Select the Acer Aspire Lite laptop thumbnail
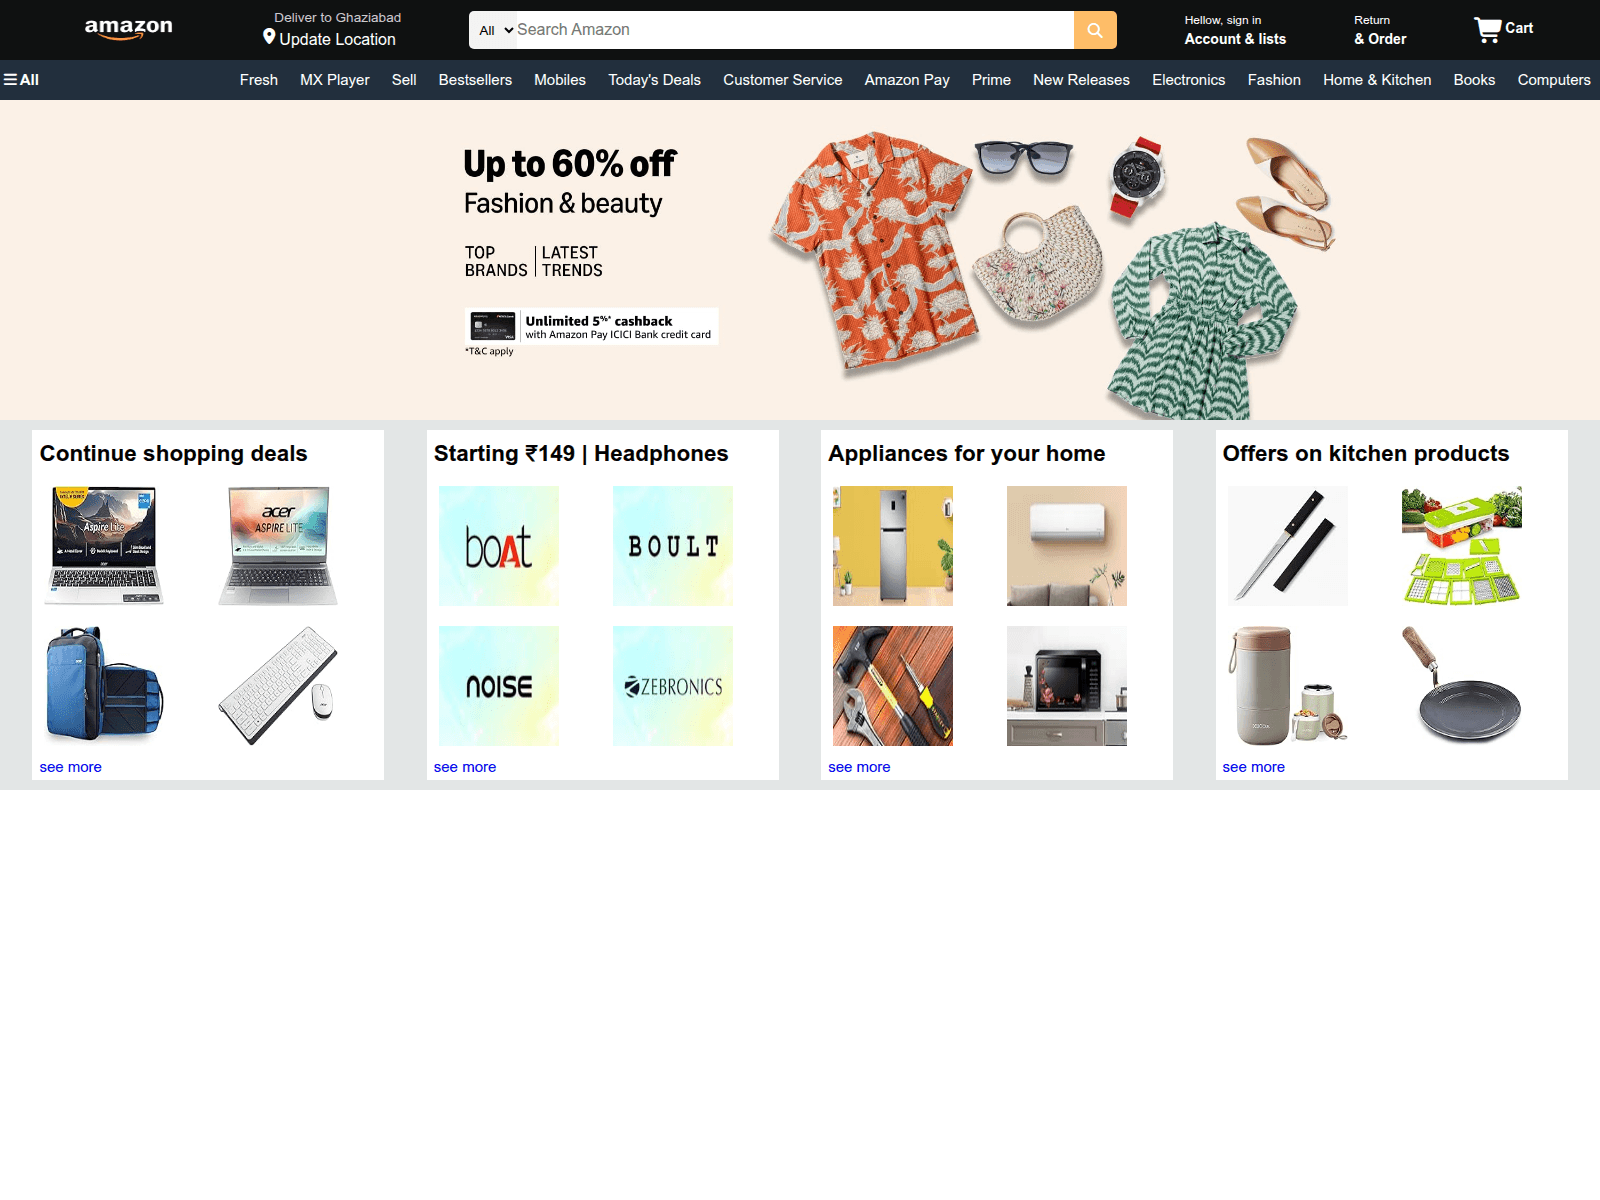Image resolution: width=1600 pixels, height=1200 pixels. point(278,546)
